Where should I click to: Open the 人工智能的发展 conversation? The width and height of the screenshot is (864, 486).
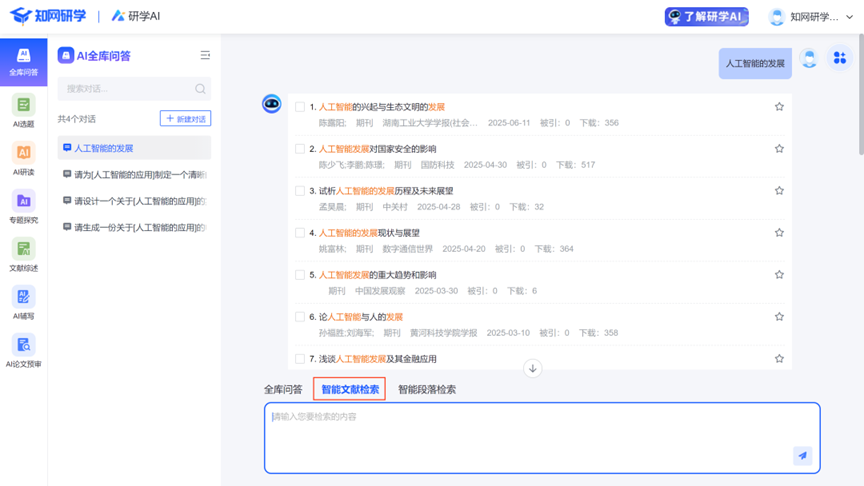[x=134, y=148]
